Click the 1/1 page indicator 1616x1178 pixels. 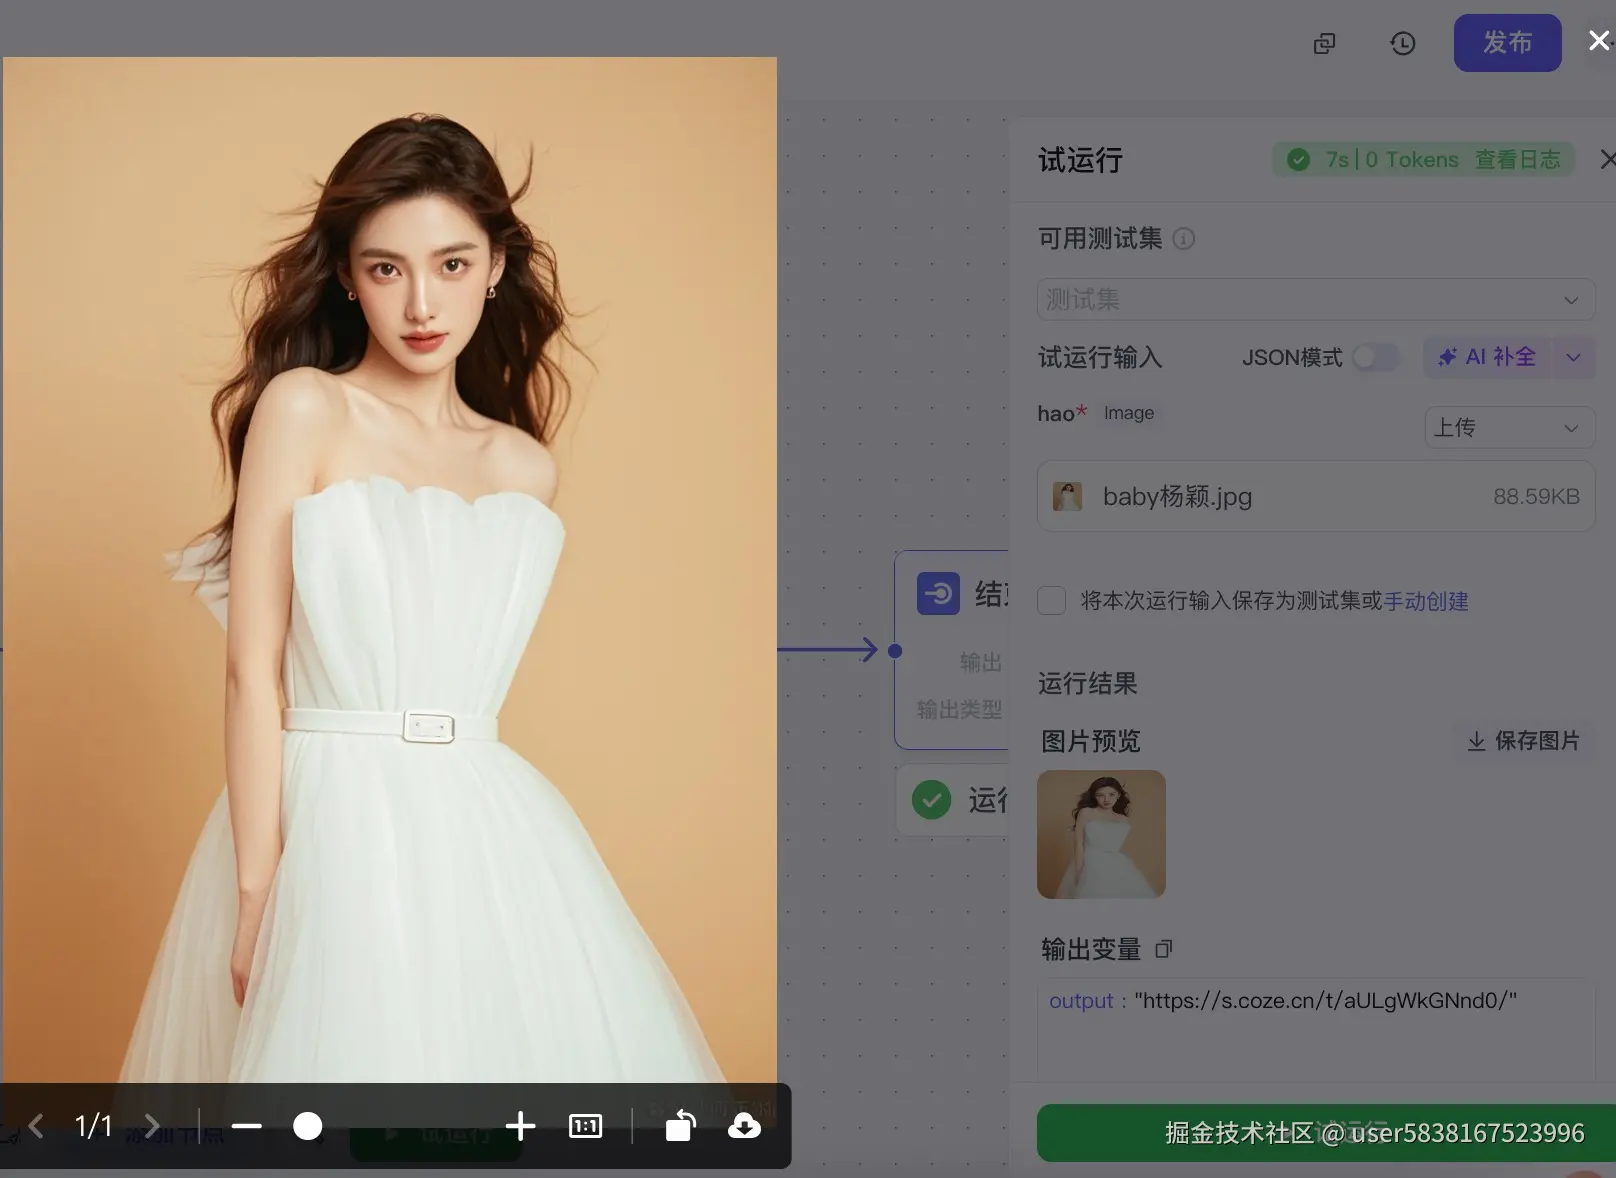click(94, 1127)
